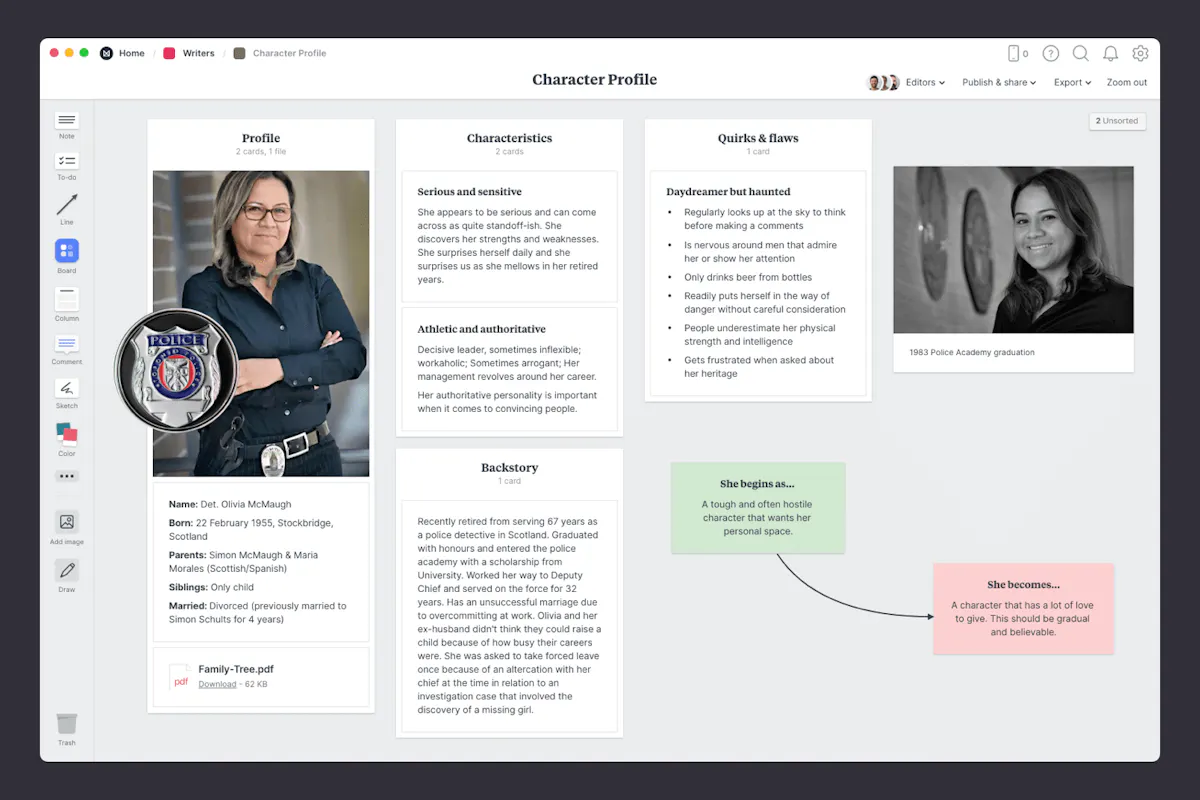Expand the Editors dropdown
The height and width of the screenshot is (800, 1200).
(x=925, y=83)
